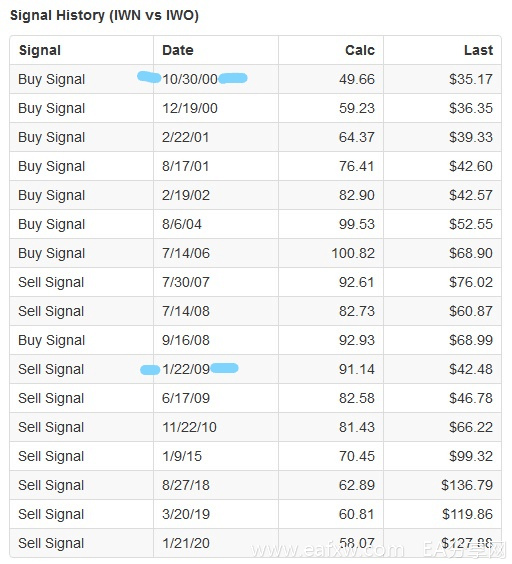Image resolution: width=512 pixels, height=564 pixels.
Task: Click the Calc value 64.37
Action: (x=357, y=137)
